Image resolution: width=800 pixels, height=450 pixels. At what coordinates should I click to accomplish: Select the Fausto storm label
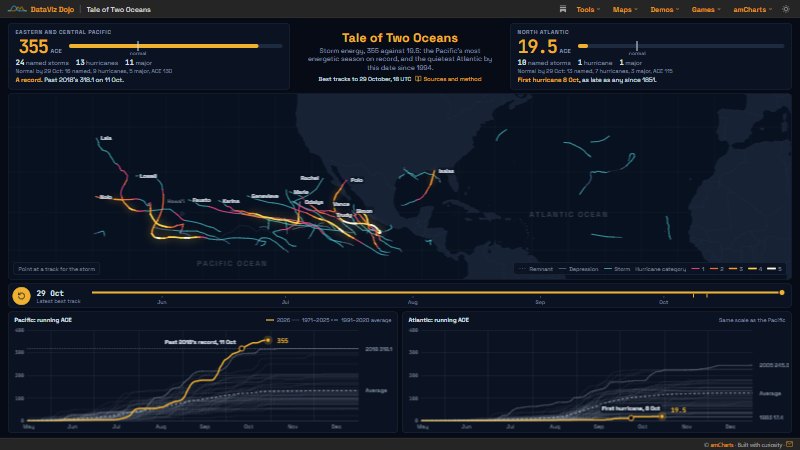tap(202, 200)
